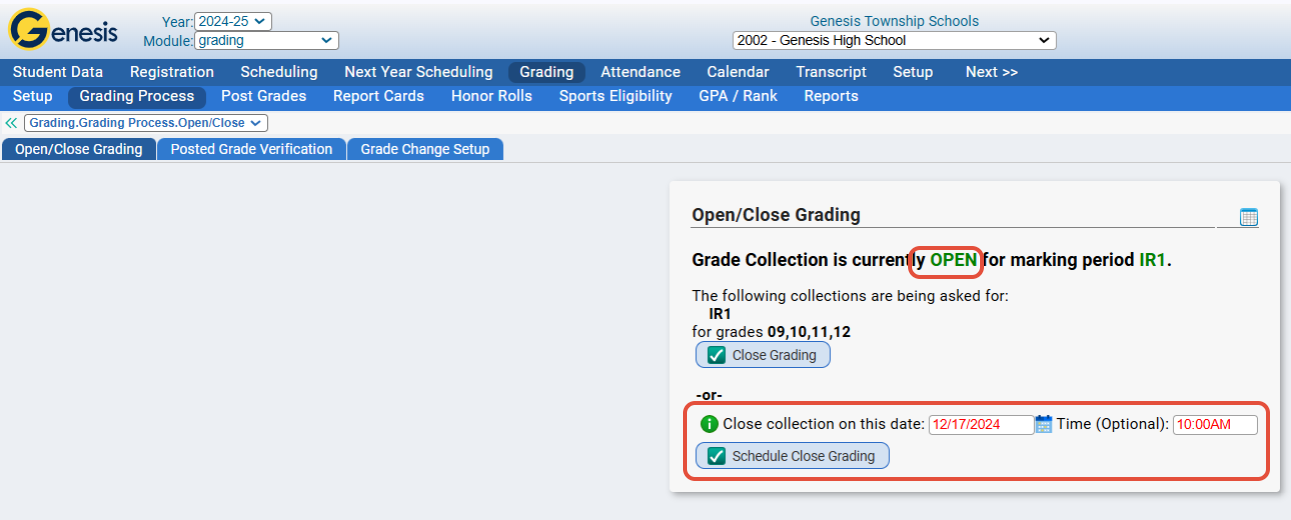Viewport: 1291px width, 520px height.
Task: Switch to Grade Change Setup tab
Action: tap(425, 149)
